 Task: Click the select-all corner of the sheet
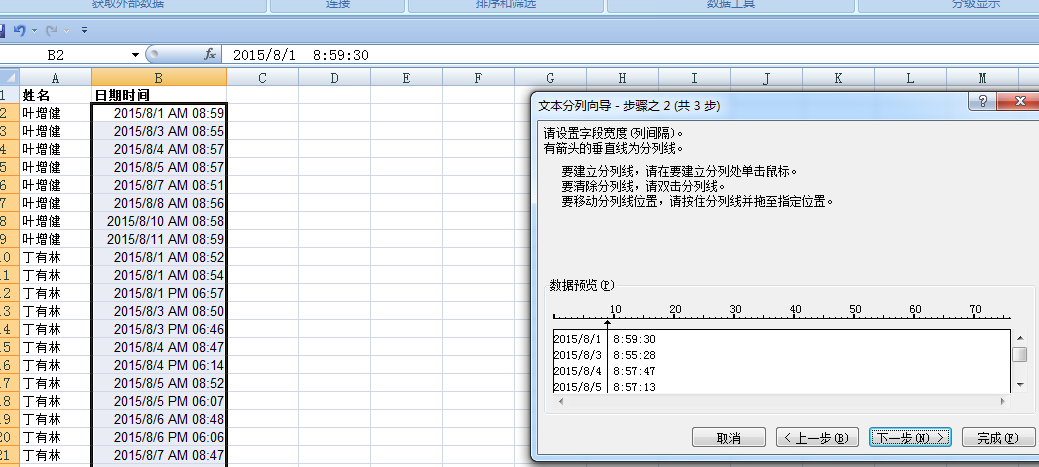tap(9, 78)
